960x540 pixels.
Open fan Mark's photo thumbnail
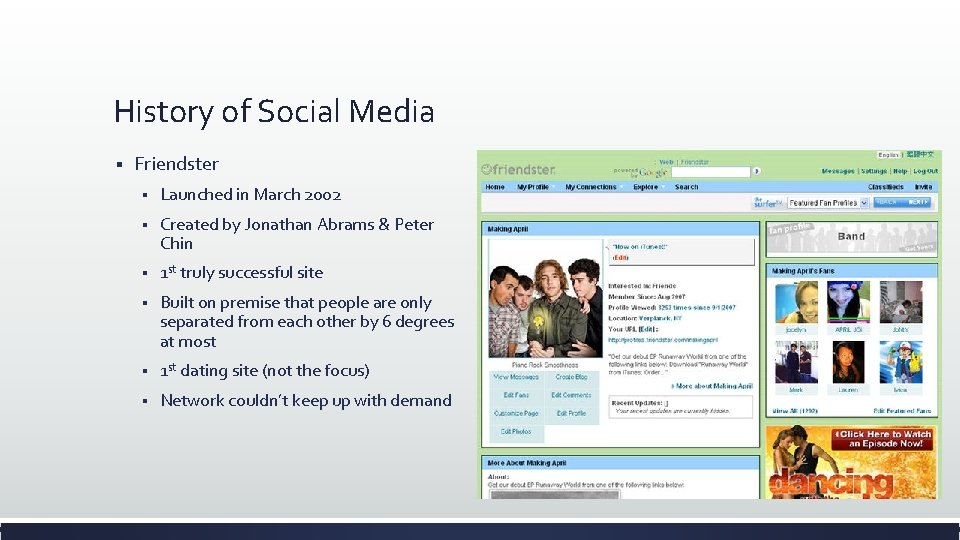(796, 362)
